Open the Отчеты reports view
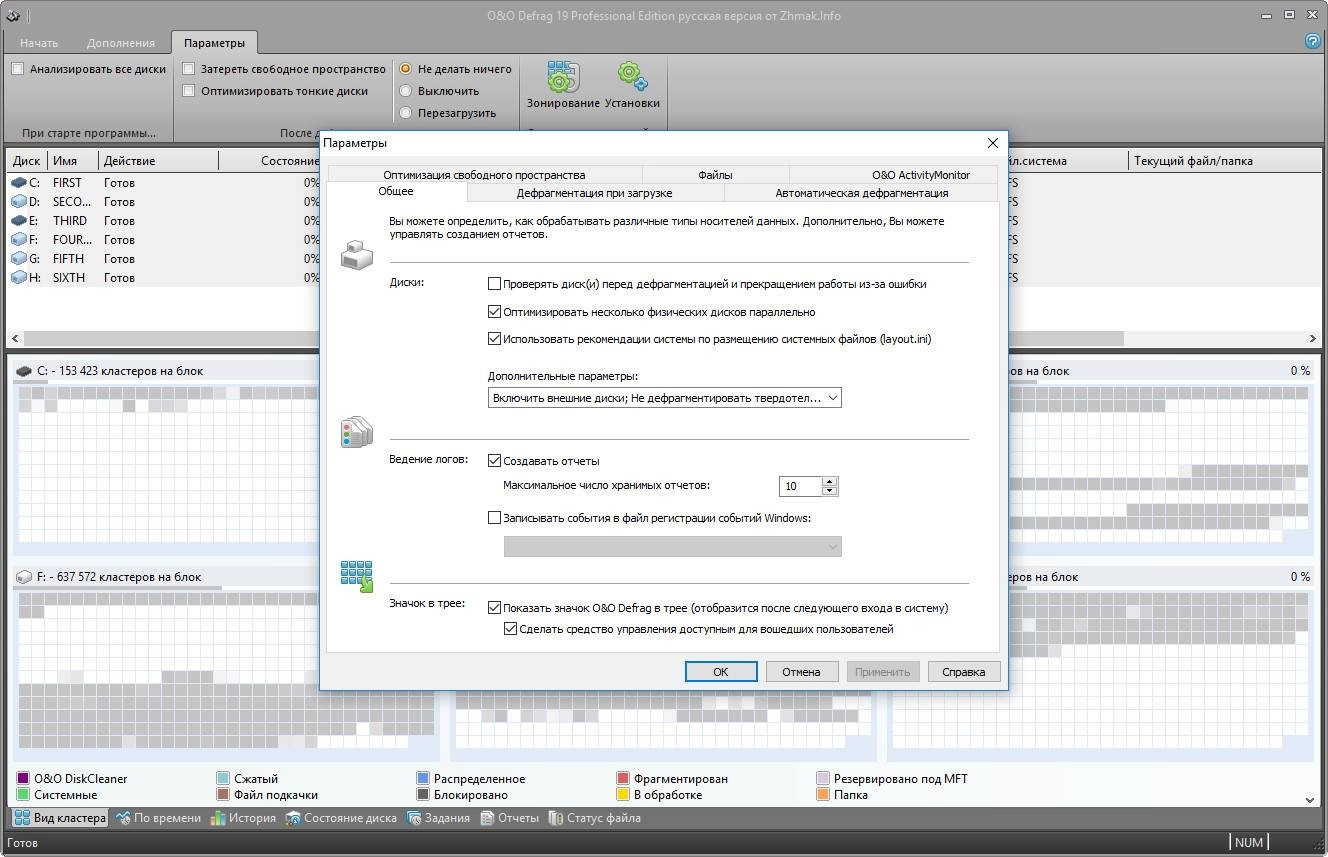The image size is (1328, 857). (509, 818)
